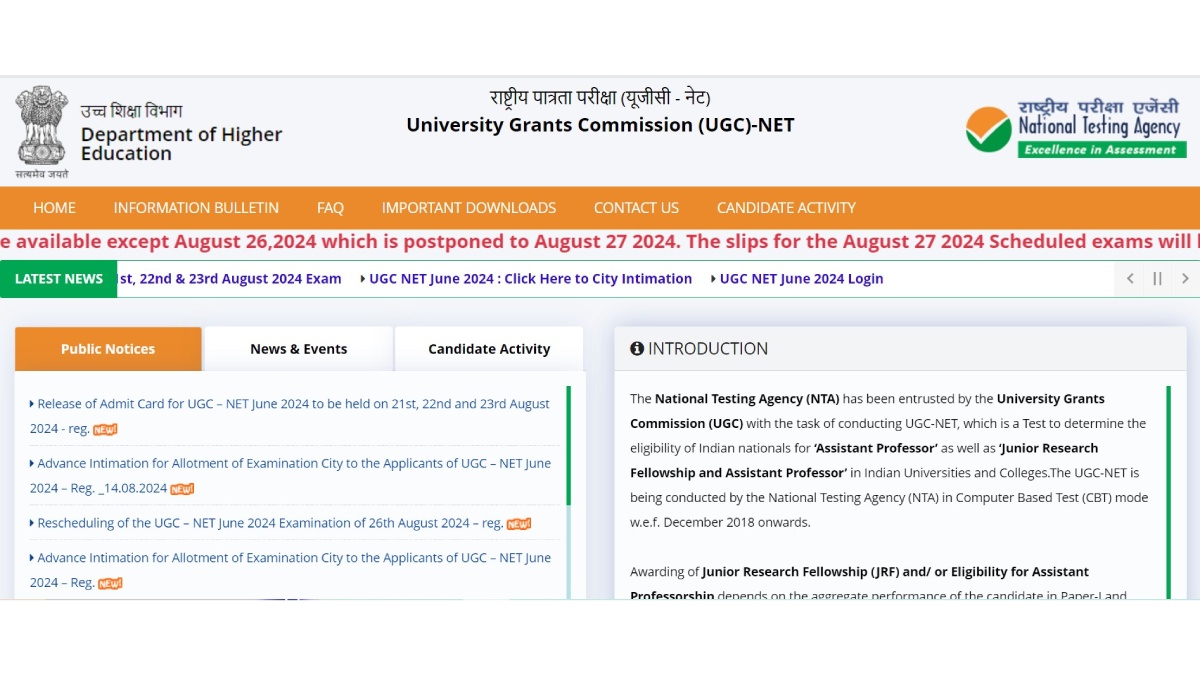Open the Candidate Activity tab
Viewport: 1200px width, 675px height.
point(489,348)
